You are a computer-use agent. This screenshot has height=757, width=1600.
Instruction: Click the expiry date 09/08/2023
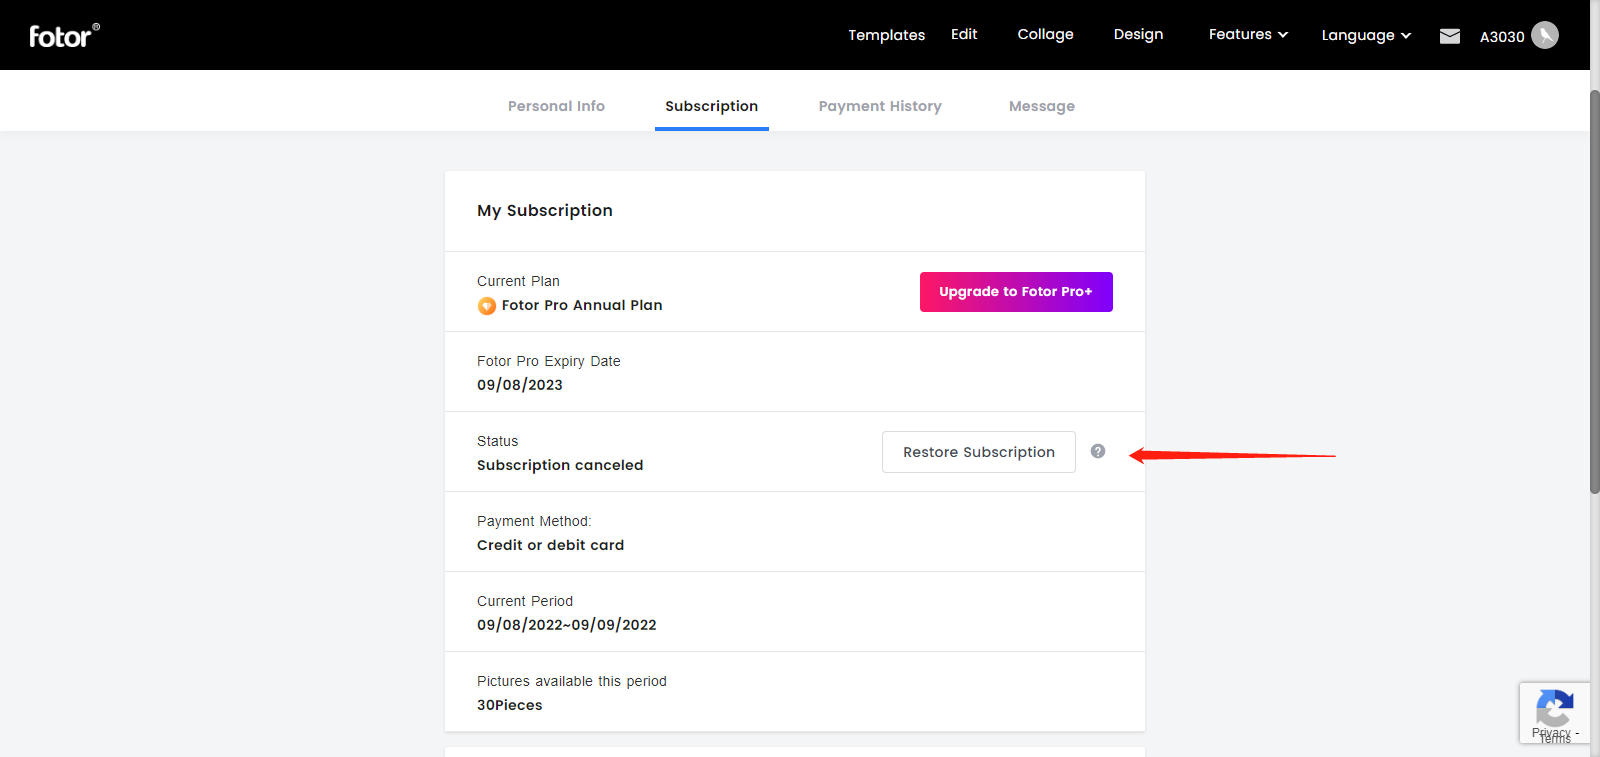pyautogui.click(x=520, y=385)
